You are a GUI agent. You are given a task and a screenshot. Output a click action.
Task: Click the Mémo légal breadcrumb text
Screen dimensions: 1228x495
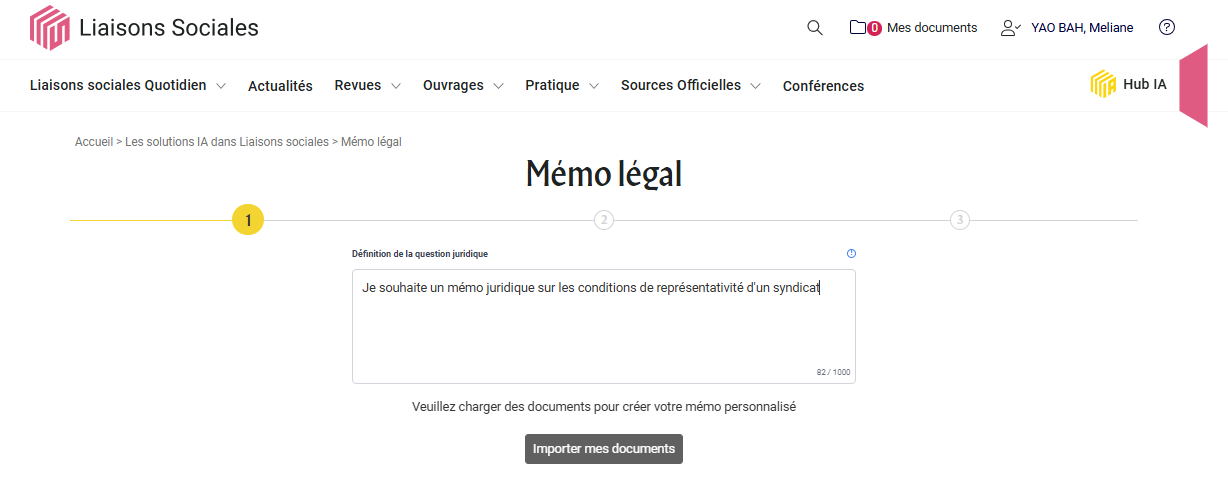[371, 142]
